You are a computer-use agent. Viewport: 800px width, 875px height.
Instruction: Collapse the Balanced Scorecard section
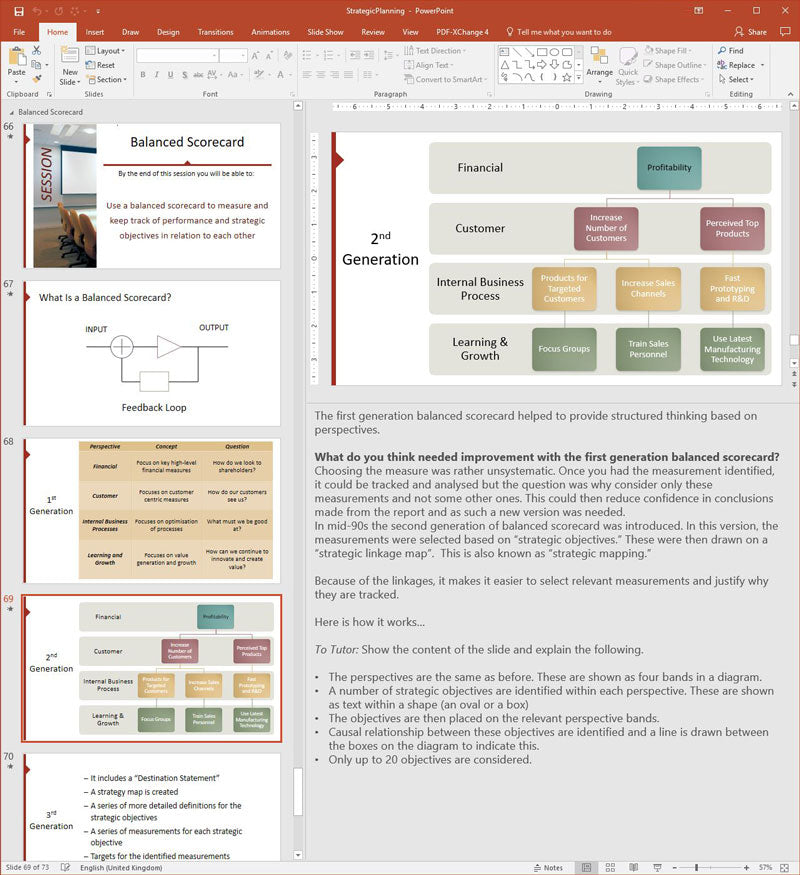tap(12, 112)
